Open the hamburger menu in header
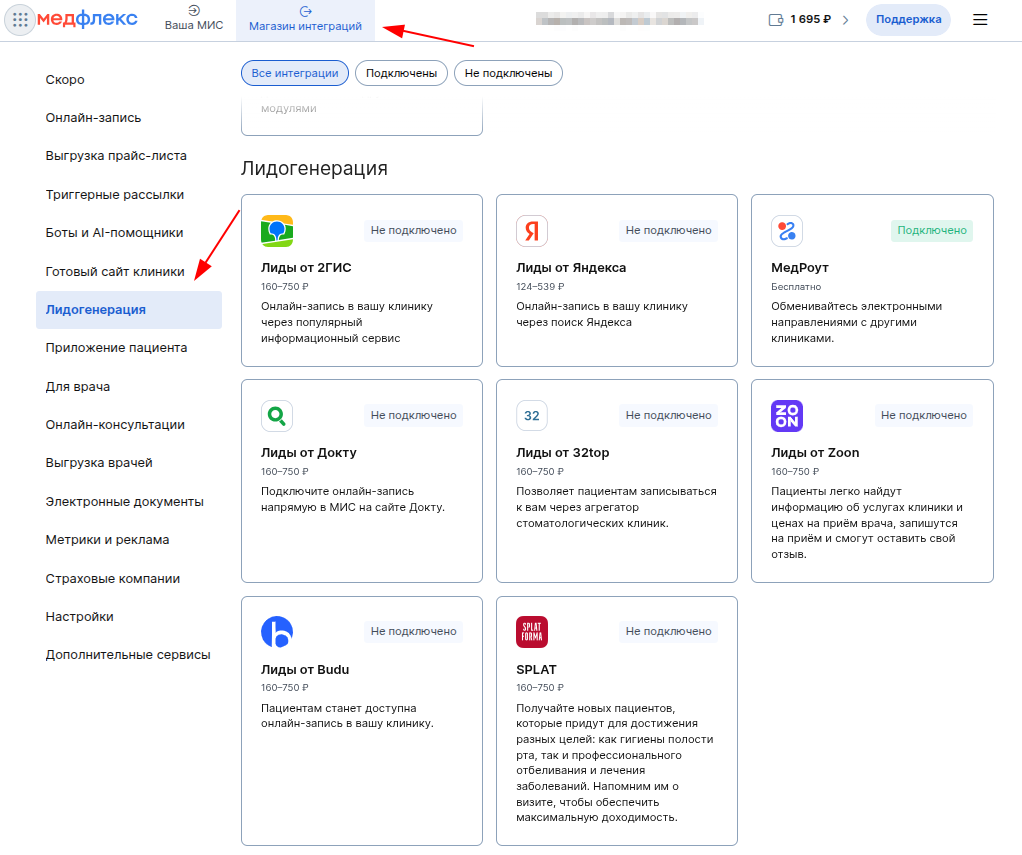This screenshot has width=1022, height=855. point(980,20)
